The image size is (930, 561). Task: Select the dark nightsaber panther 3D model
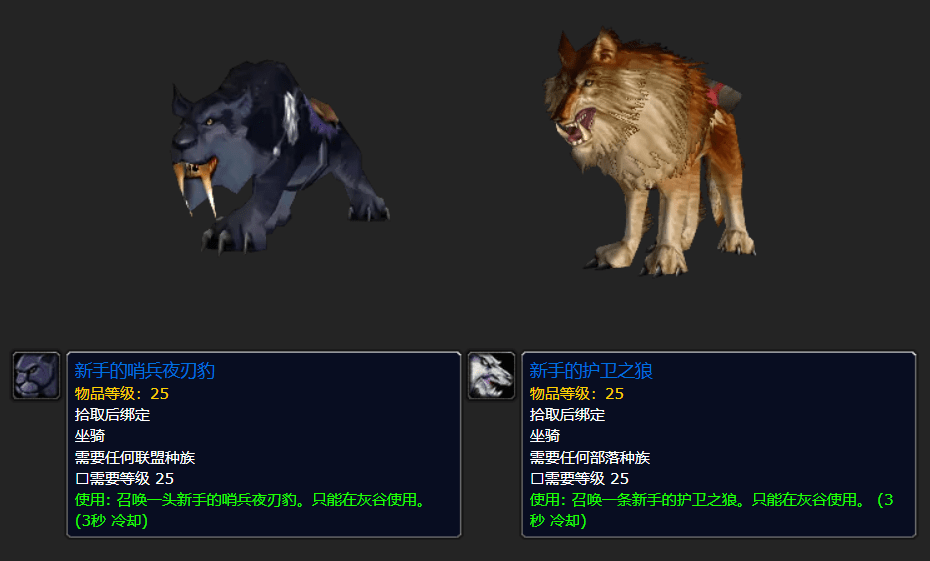click(279, 157)
